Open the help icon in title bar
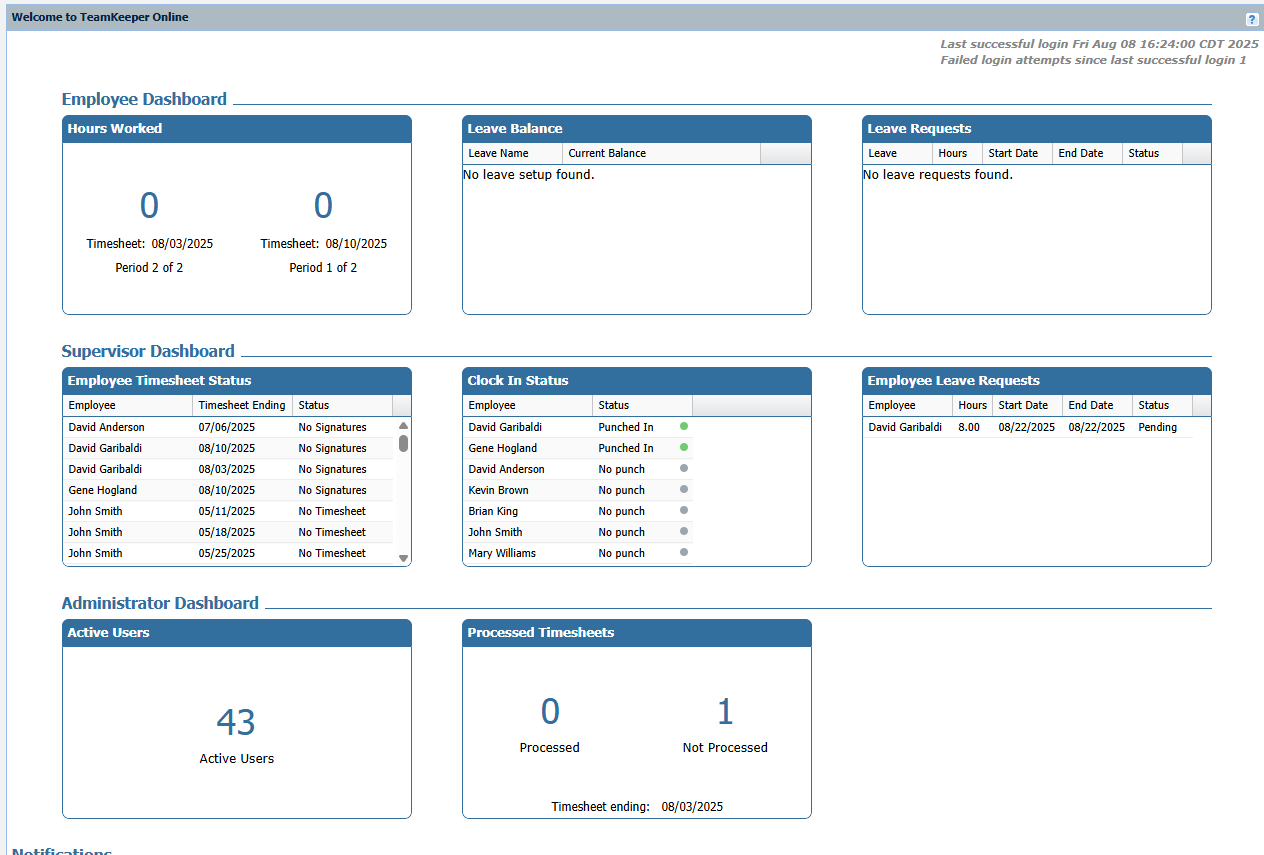 [1252, 19]
